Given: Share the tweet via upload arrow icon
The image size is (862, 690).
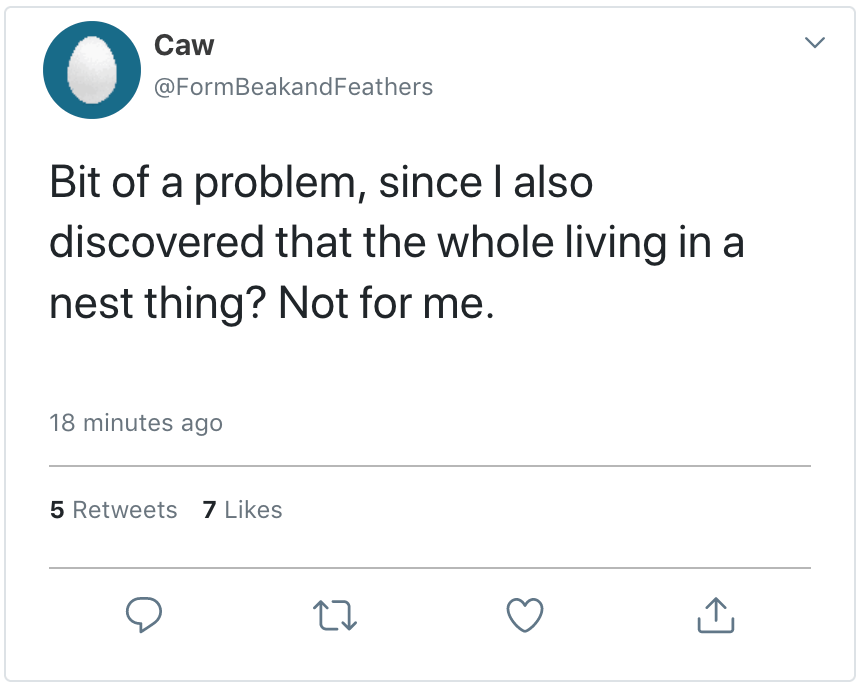Looking at the screenshot, I should point(715,615).
